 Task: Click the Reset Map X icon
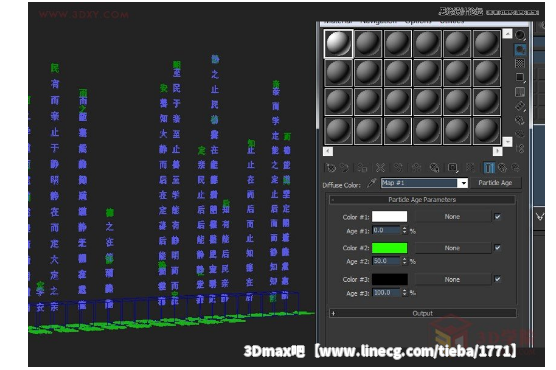pos(380,167)
